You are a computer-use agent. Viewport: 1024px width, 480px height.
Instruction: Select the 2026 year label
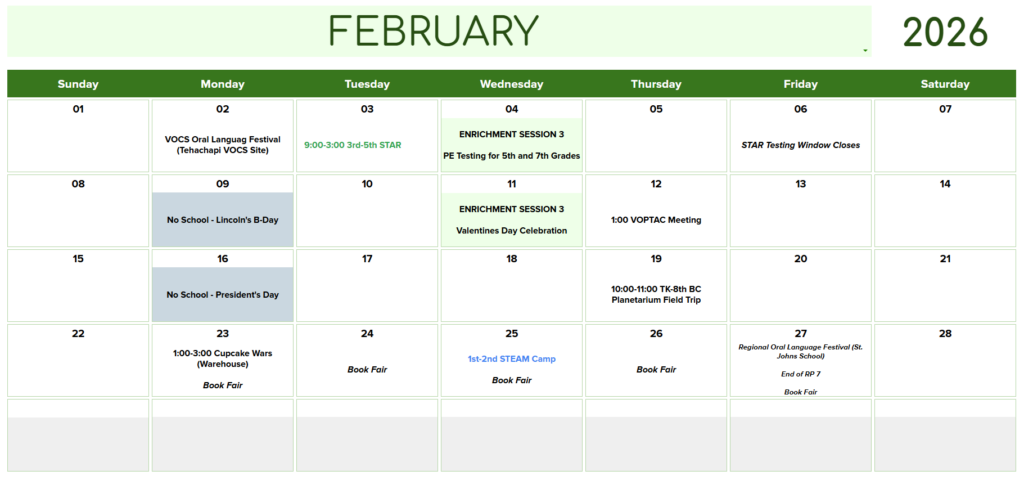[945, 32]
